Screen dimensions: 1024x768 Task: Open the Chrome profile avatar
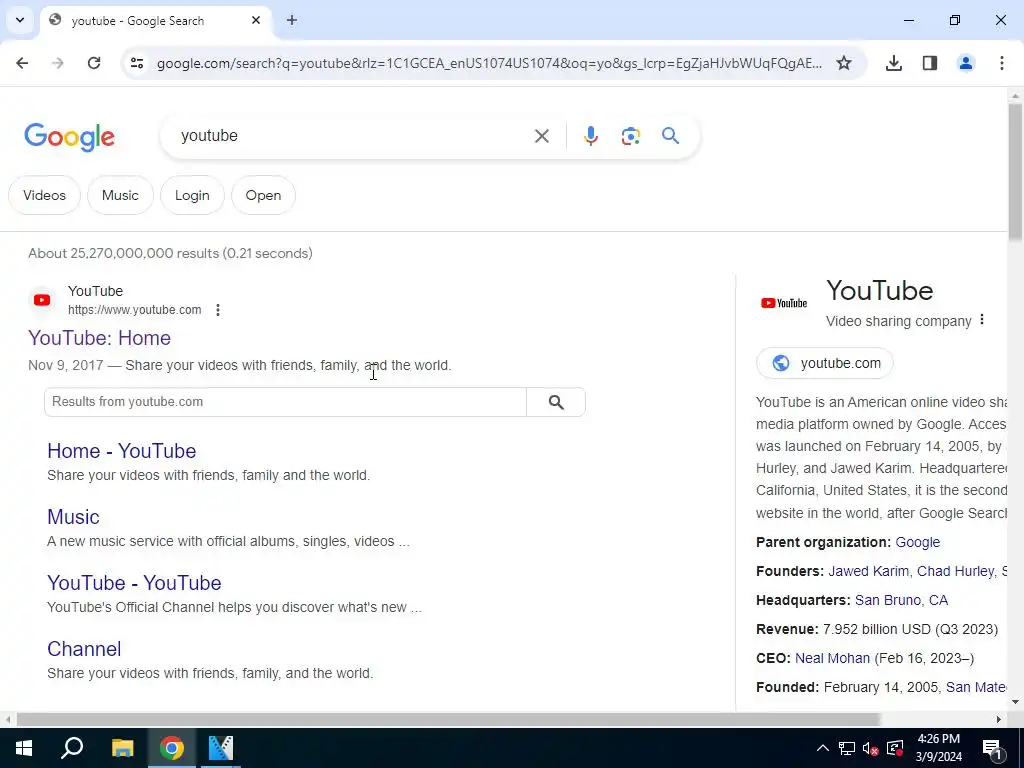click(x=966, y=63)
